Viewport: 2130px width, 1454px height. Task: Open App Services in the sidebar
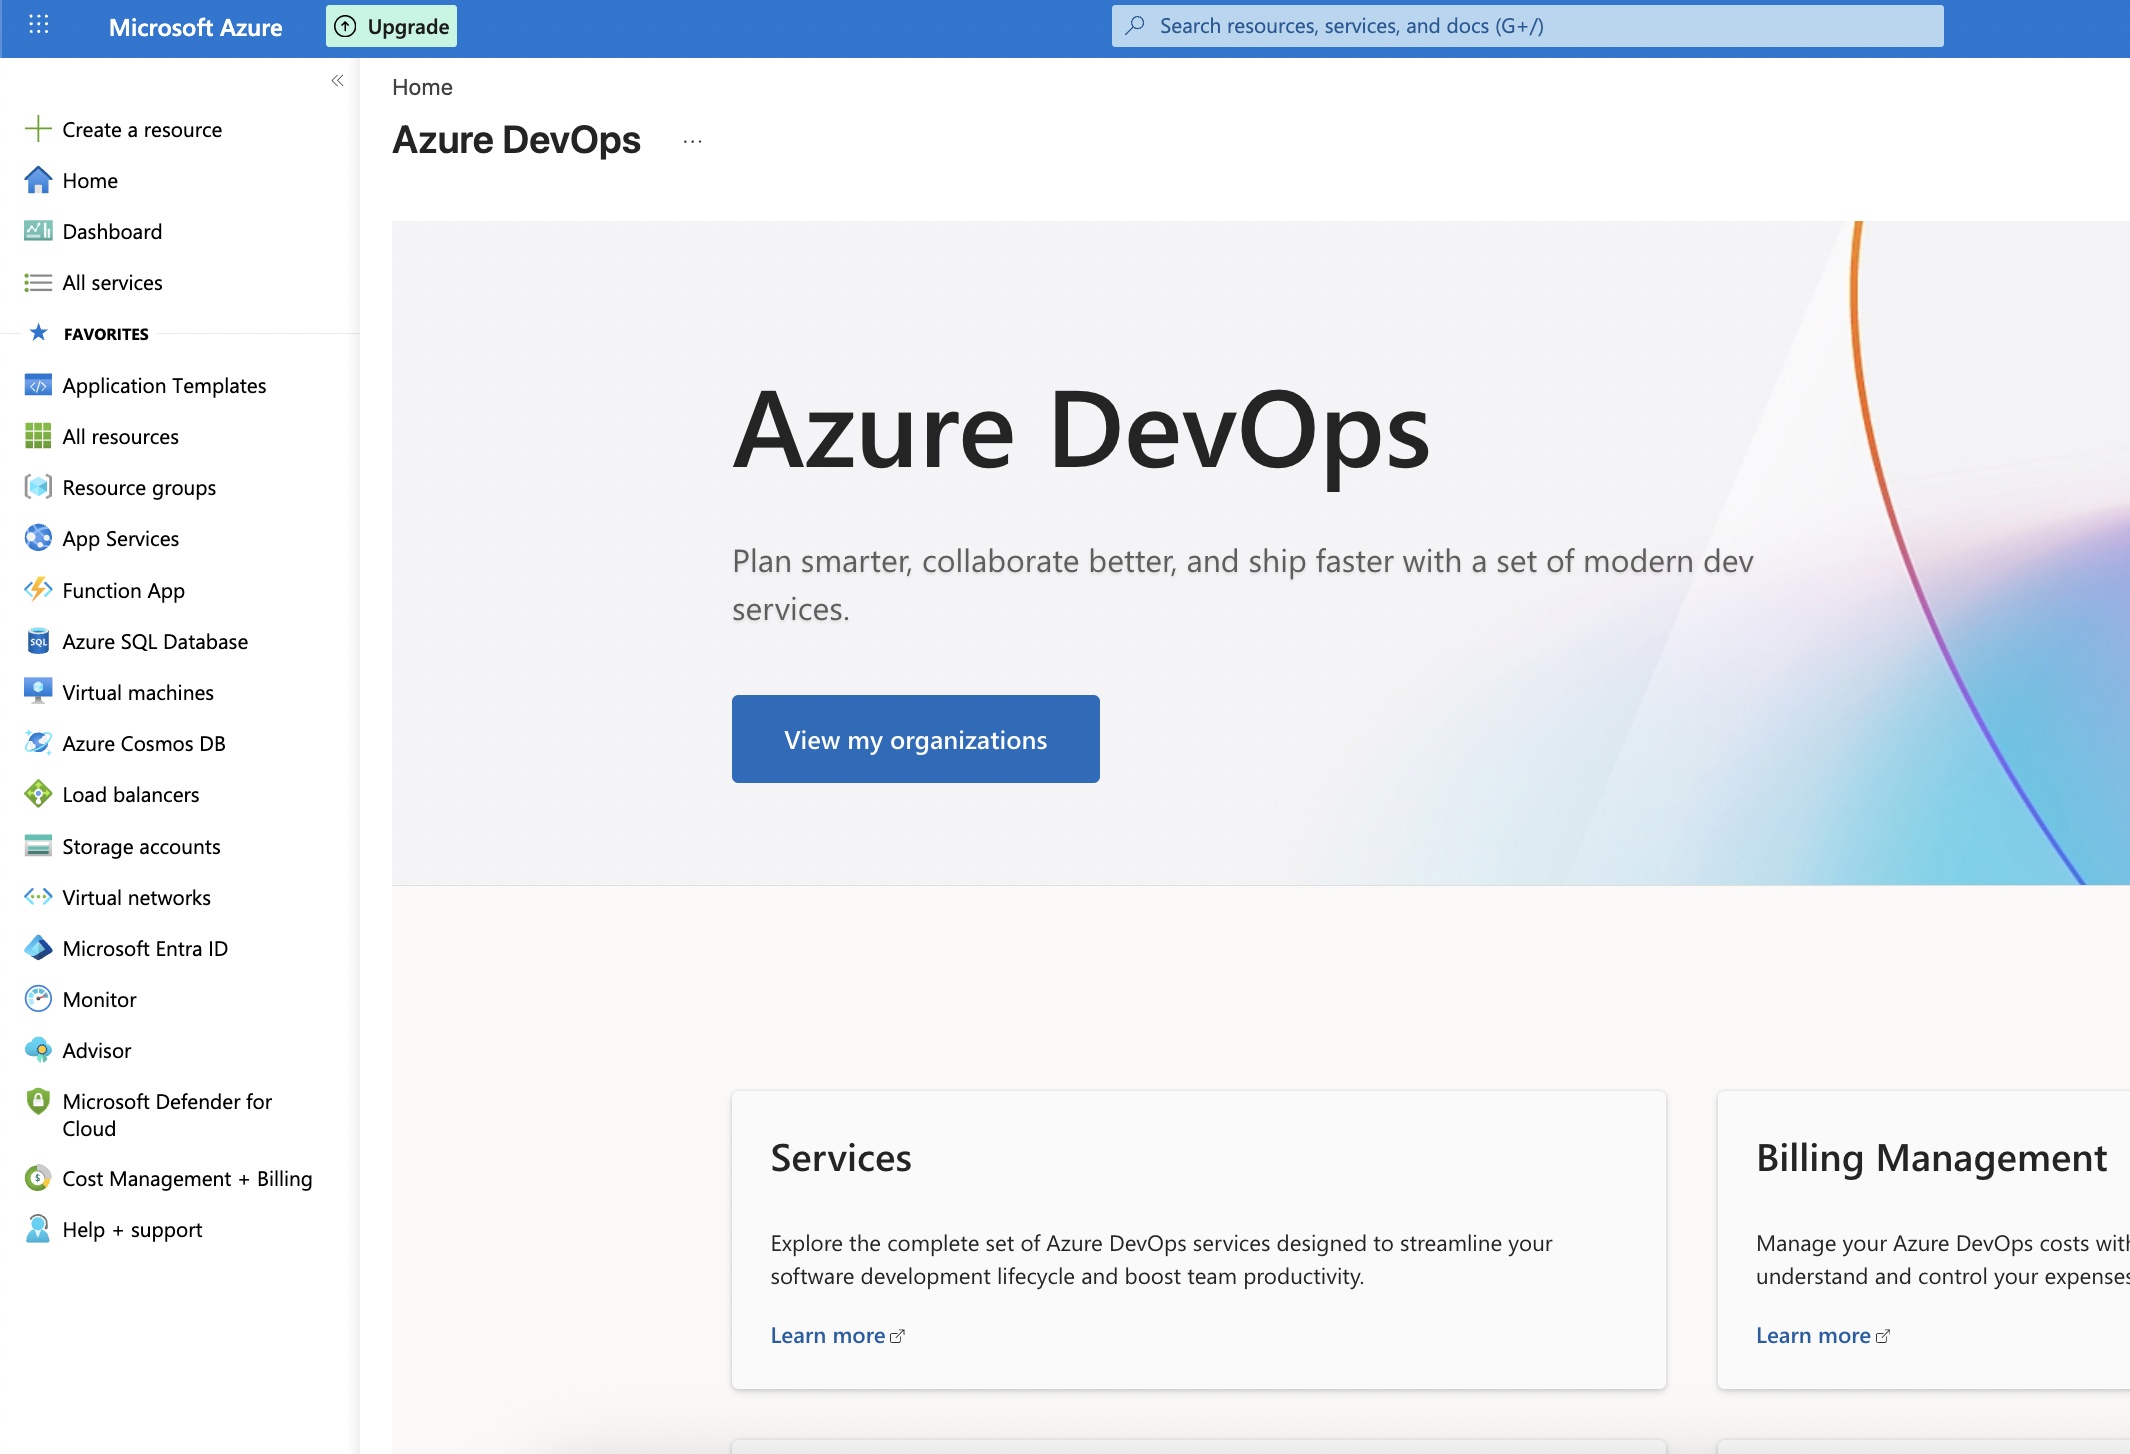120,539
